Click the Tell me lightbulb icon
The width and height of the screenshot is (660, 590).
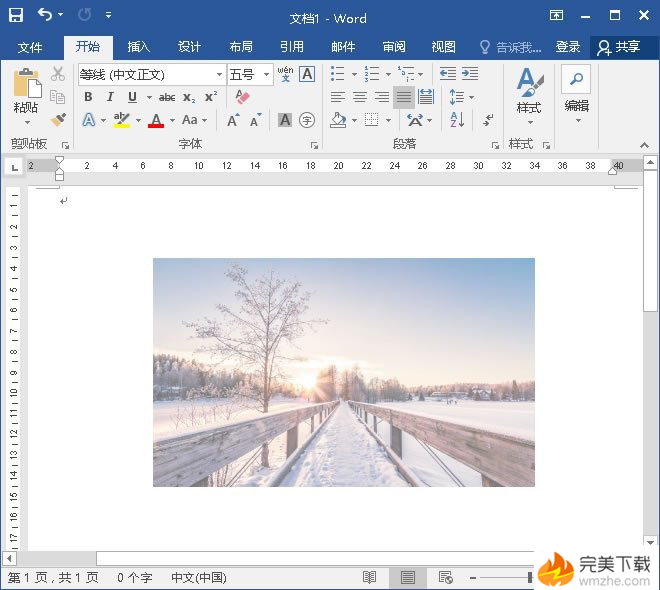(x=485, y=47)
